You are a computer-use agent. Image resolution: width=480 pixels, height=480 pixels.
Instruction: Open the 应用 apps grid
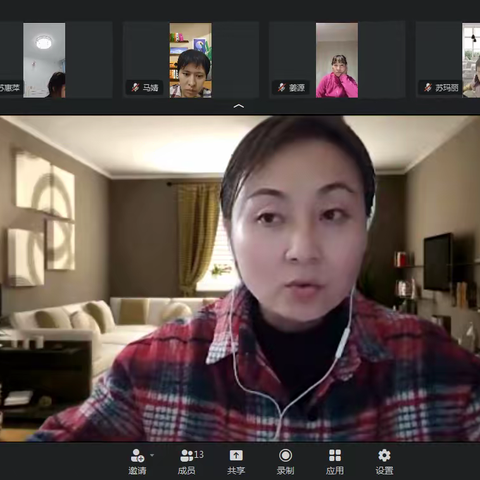(x=335, y=455)
